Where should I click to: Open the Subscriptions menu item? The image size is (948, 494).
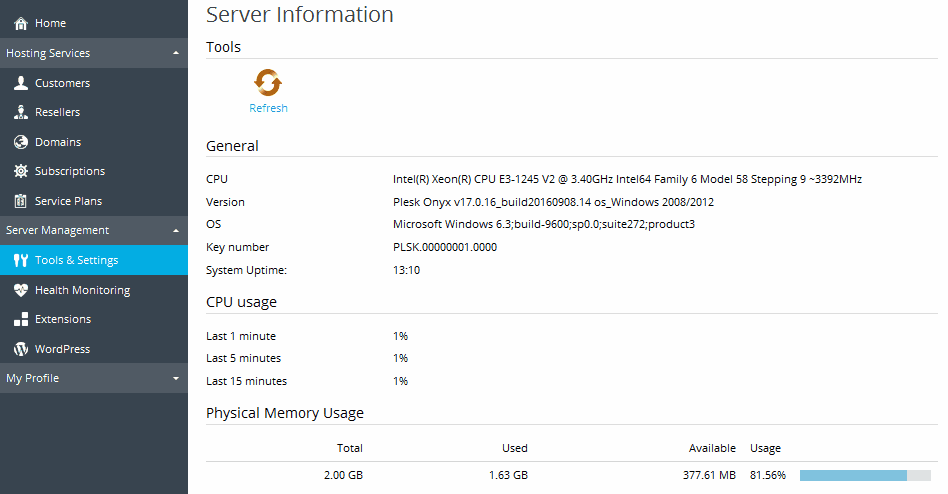pyautogui.click(x=69, y=171)
